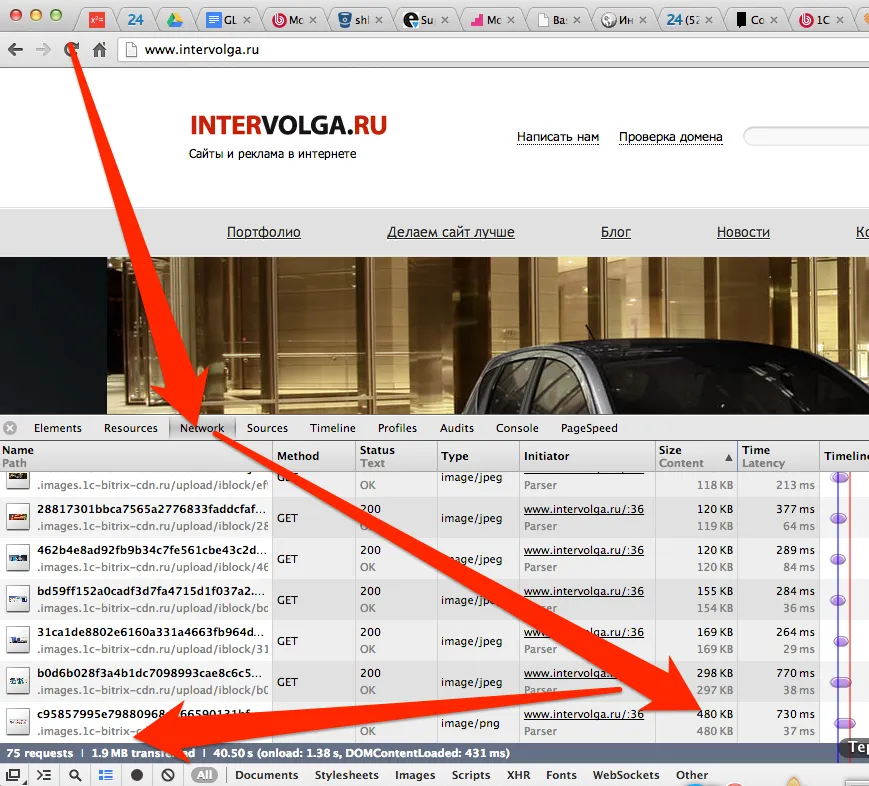Open the Портфолио section
Screen dimensions: 869x786
(x=264, y=232)
